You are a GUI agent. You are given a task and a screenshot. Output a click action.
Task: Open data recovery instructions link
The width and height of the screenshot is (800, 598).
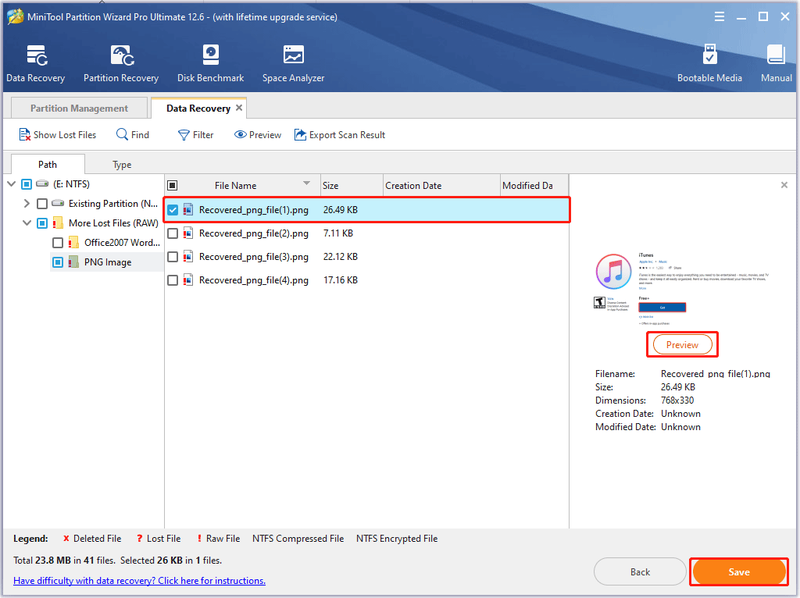tap(139, 581)
